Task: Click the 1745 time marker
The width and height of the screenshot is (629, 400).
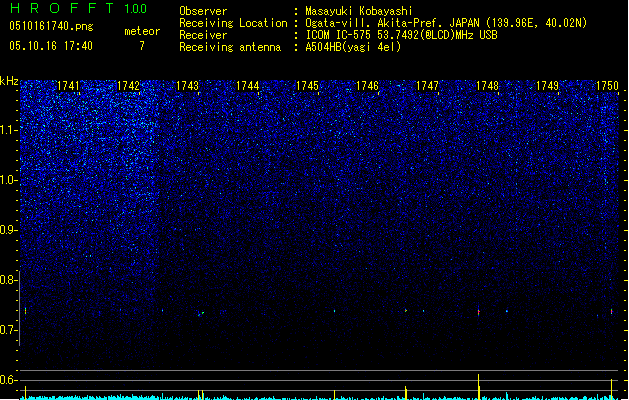Action: click(x=307, y=86)
